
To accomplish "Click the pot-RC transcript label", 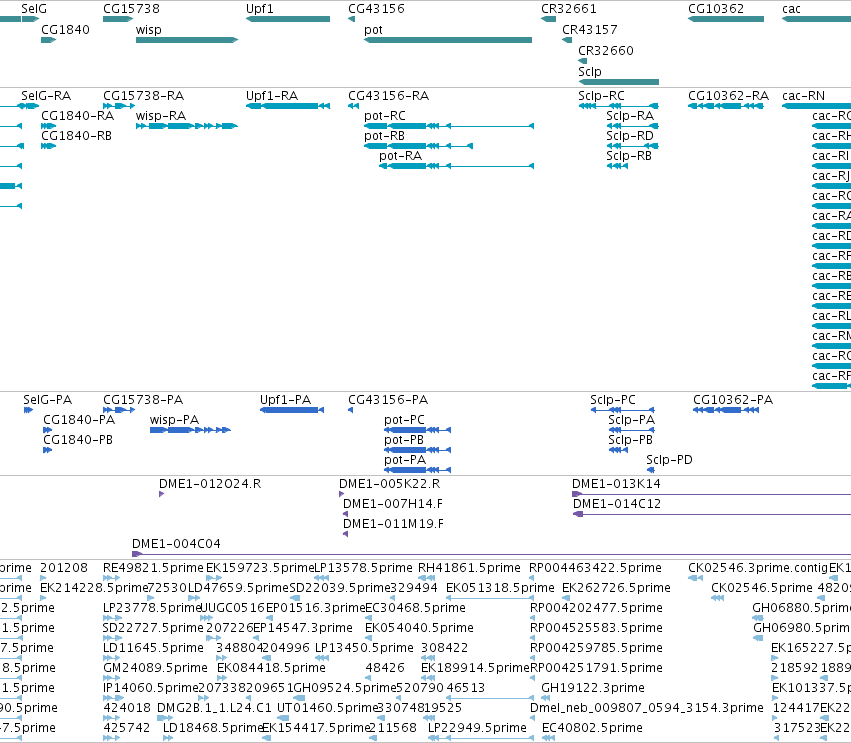I will coord(385,116).
